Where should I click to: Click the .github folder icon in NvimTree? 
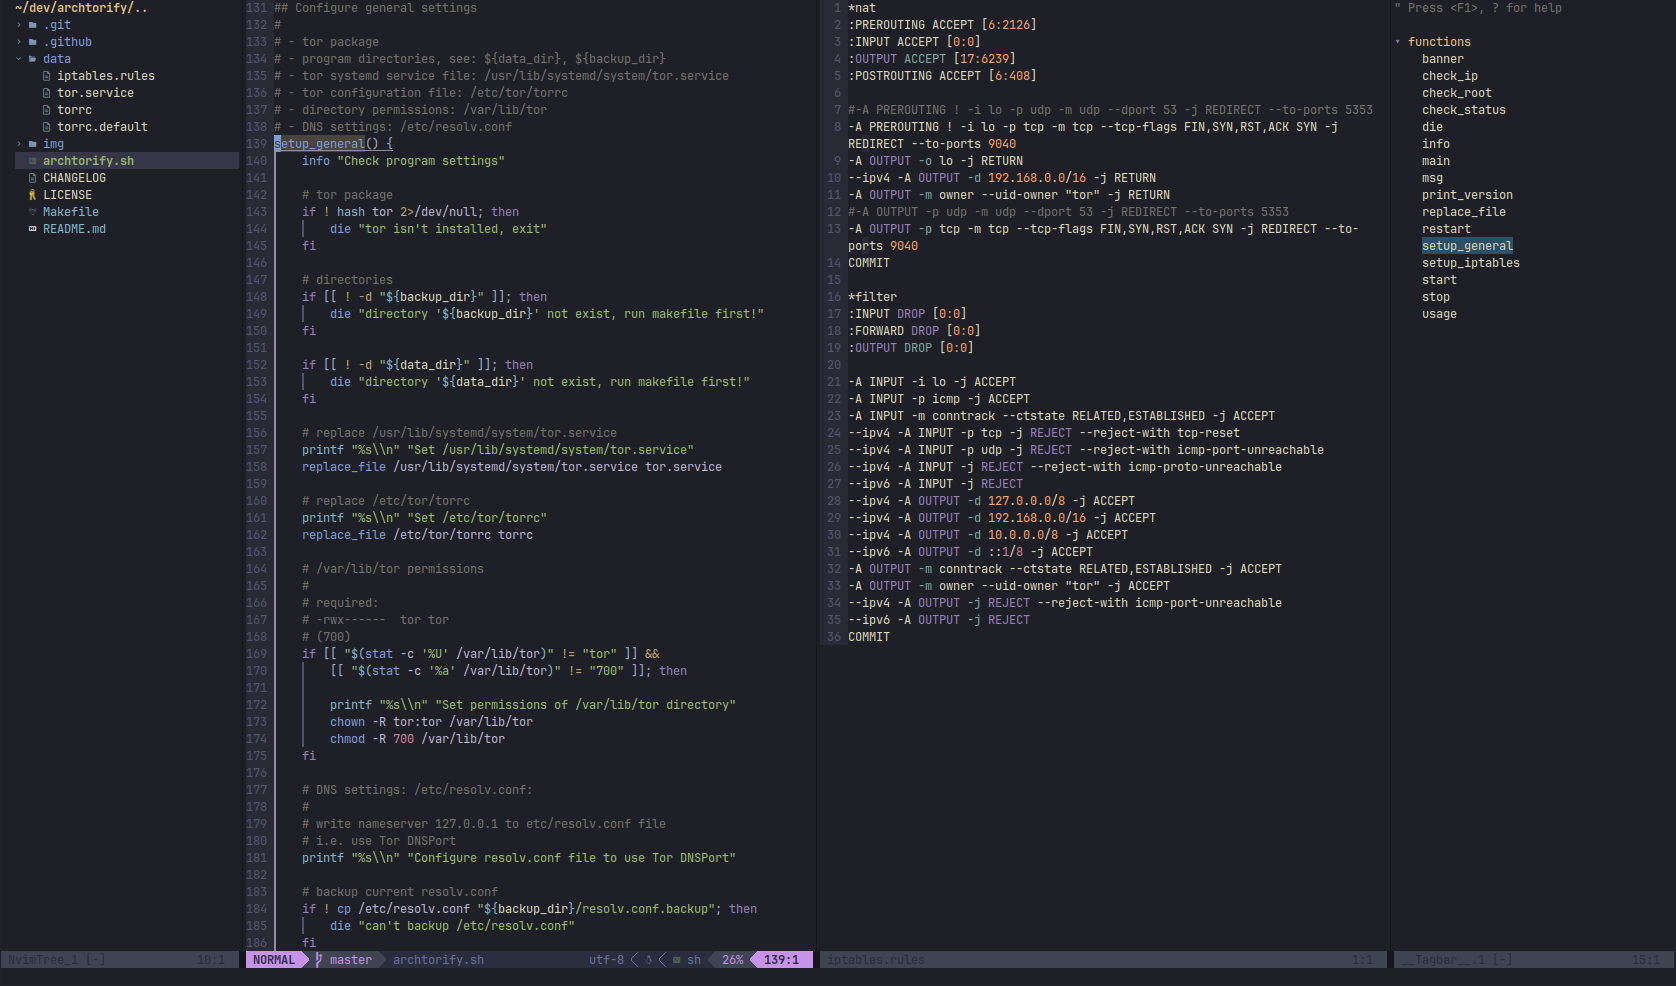[33, 42]
